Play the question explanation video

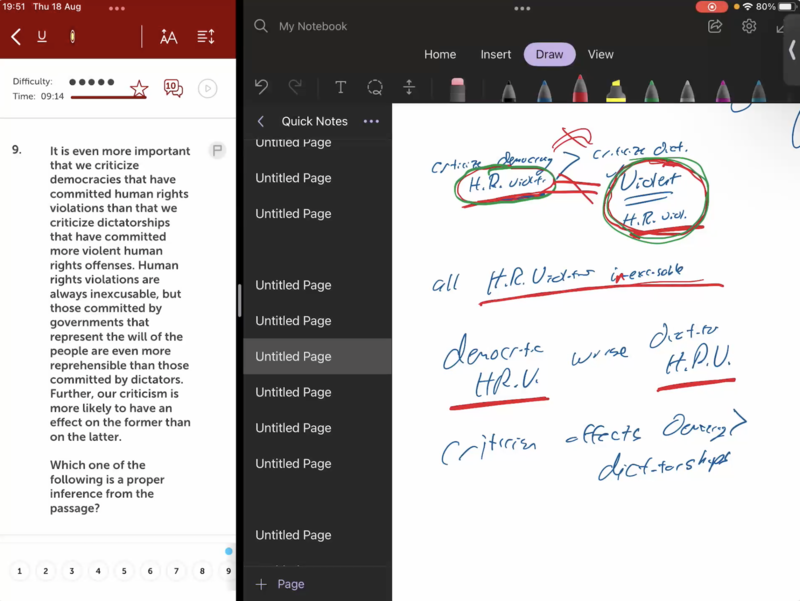click(207, 89)
